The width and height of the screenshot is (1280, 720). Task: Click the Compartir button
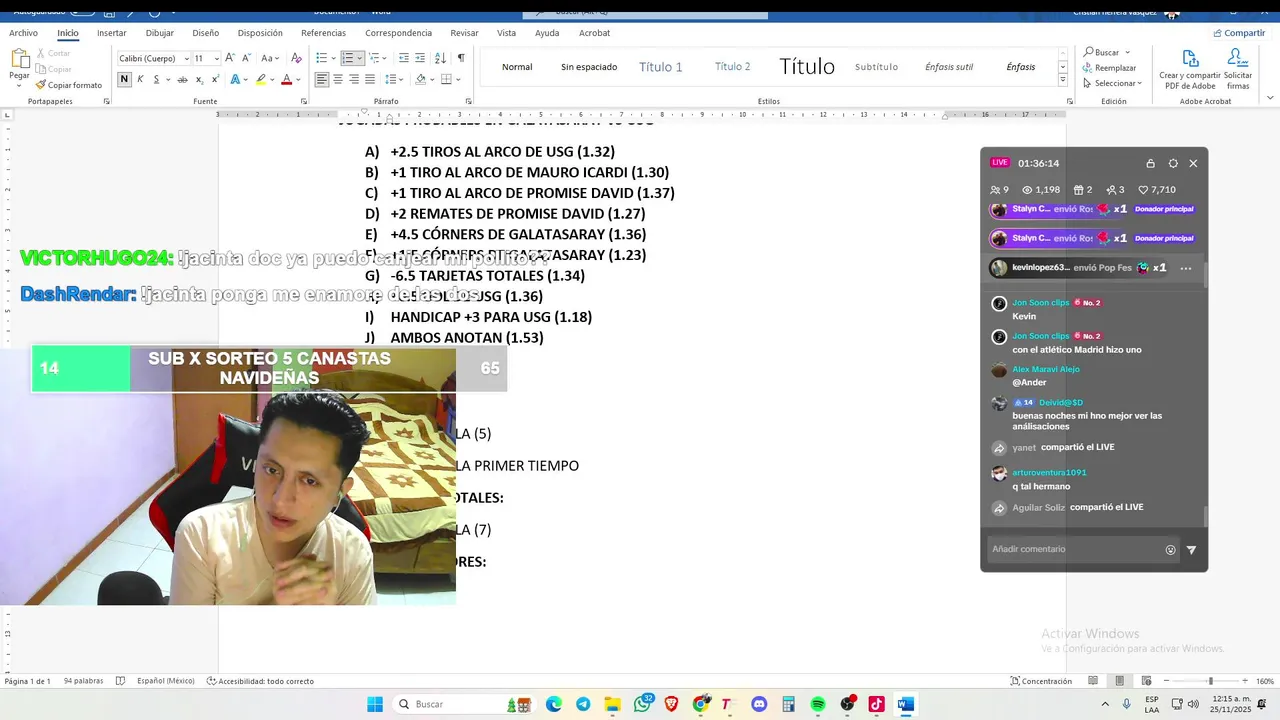(1239, 33)
